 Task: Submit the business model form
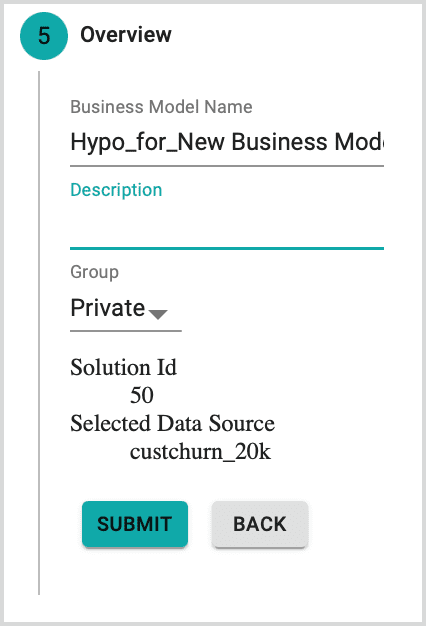(135, 524)
